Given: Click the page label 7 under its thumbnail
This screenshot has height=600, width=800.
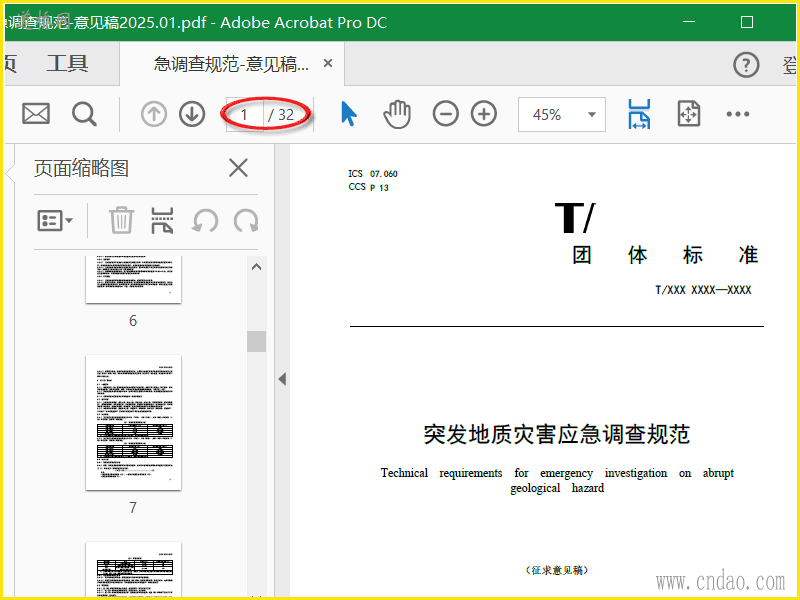Looking at the screenshot, I should pyautogui.click(x=133, y=507).
